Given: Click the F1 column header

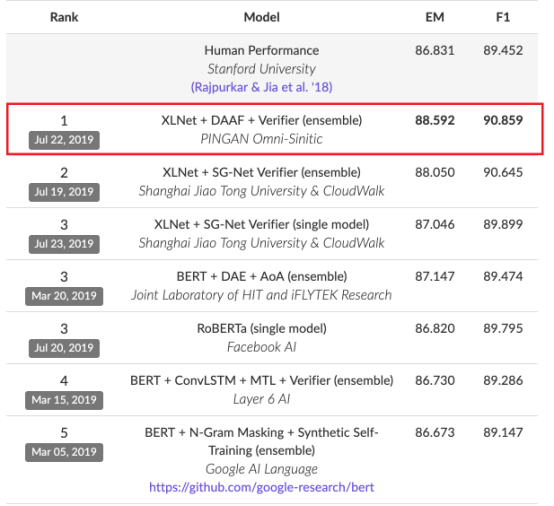Looking at the screenshot, I should [503, 17].
